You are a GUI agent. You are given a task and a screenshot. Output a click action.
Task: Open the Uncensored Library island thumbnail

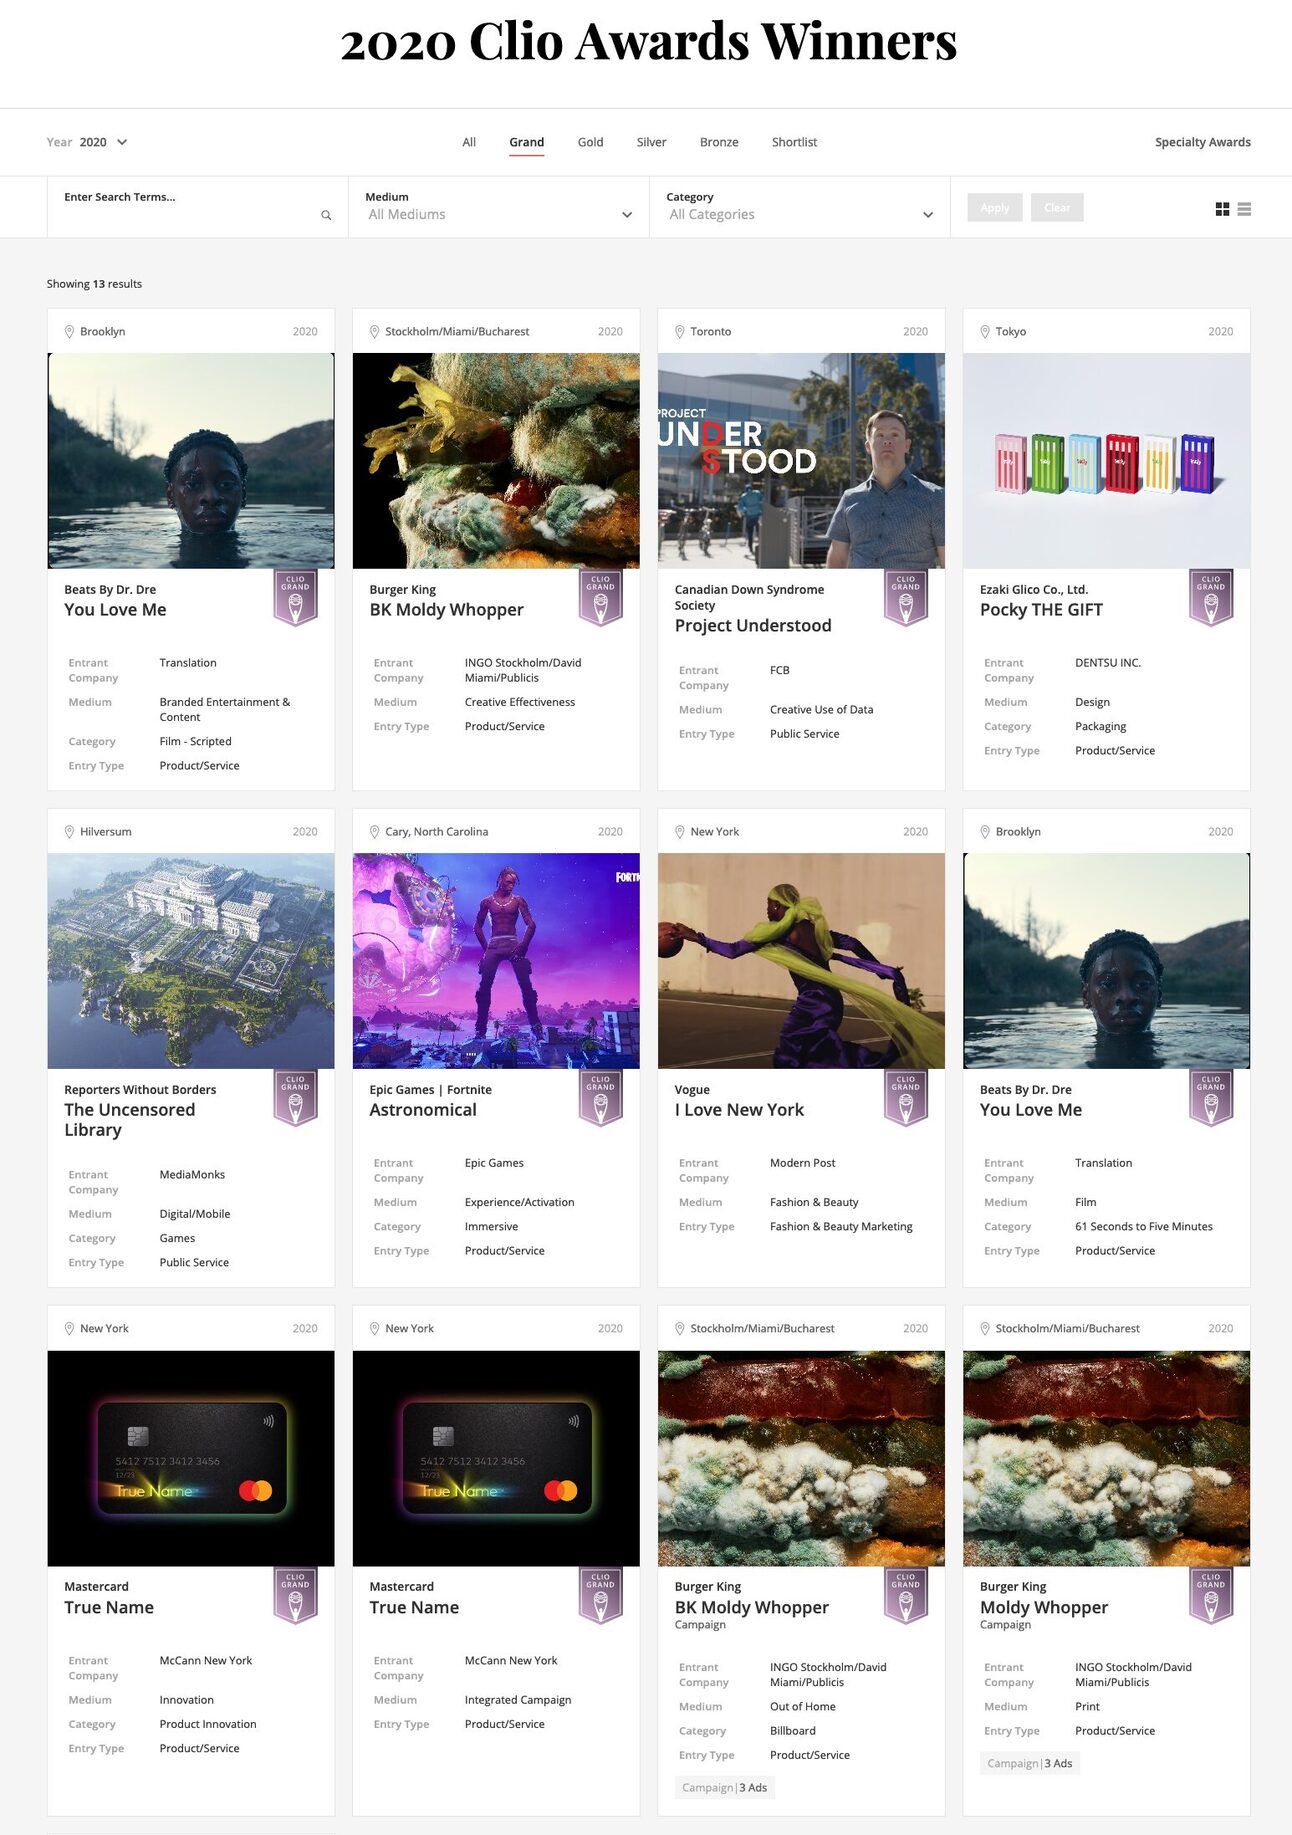point(191,961)
